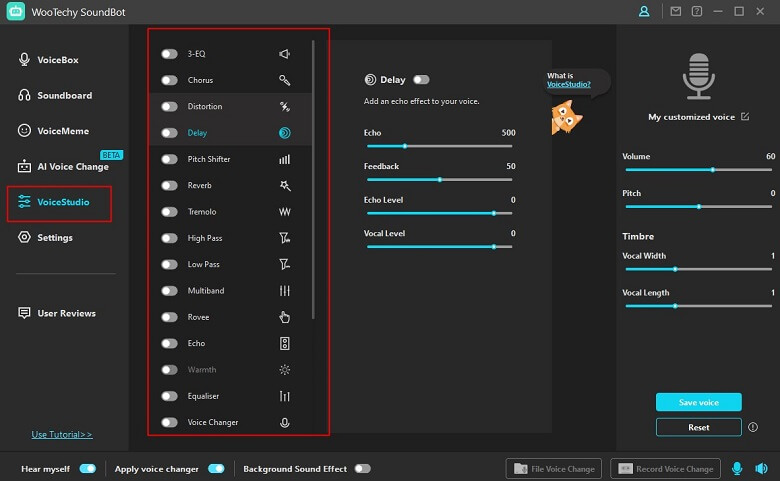Enable Background Sound Effect switch
The image size is (780, 481).
[x=362, y=468]
